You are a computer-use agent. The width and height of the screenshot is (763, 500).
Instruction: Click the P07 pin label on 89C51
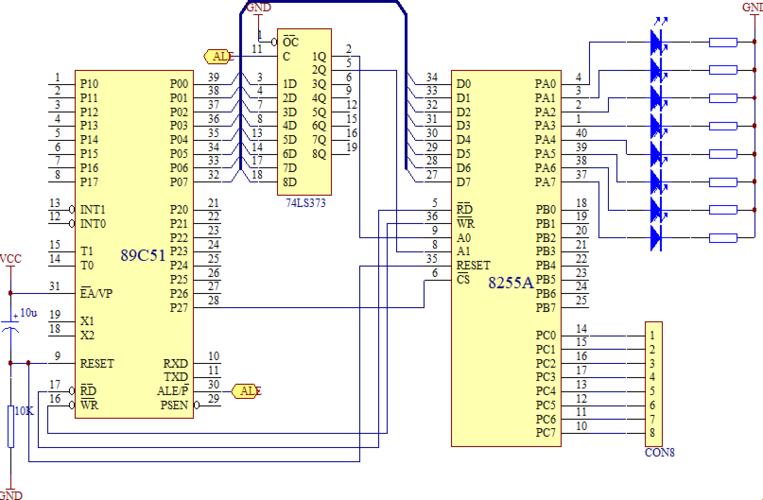point(179,182)
